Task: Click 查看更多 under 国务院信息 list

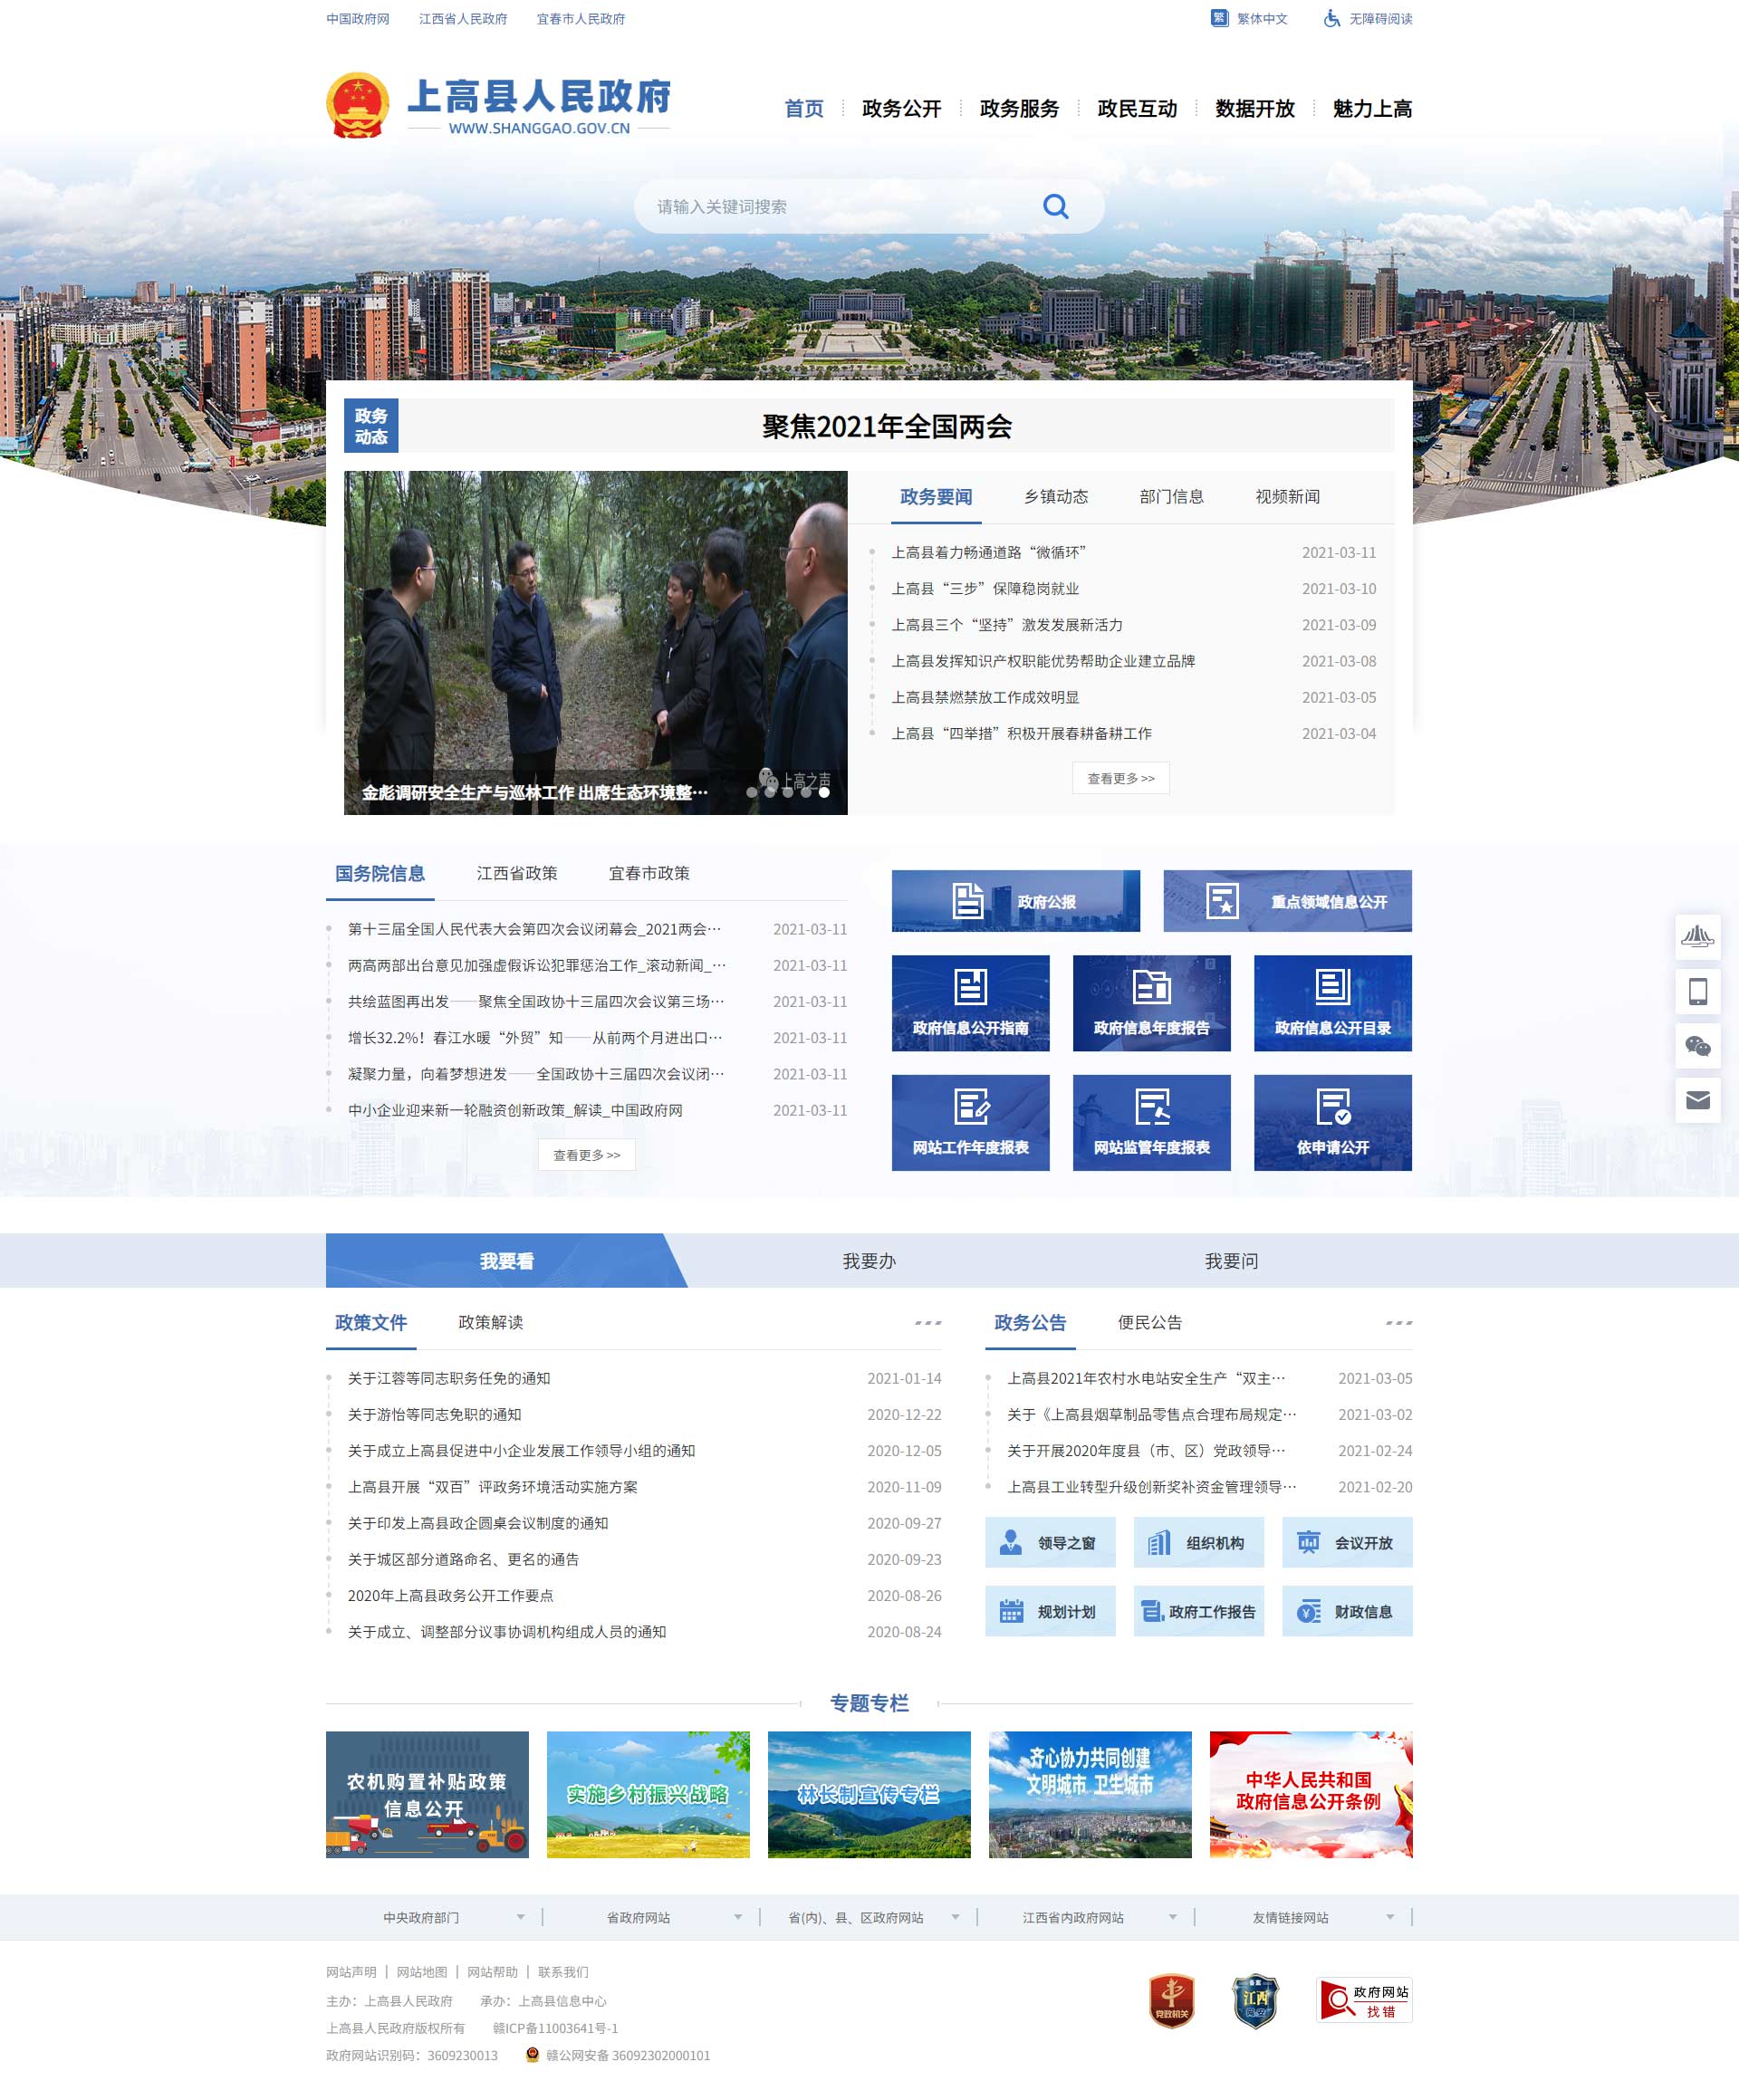Action: [x=587, y=1155]
